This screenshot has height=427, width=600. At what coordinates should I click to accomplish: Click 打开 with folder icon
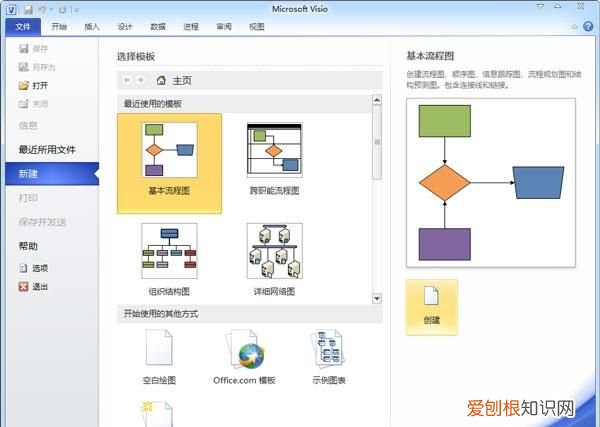(x=33, y=85)
